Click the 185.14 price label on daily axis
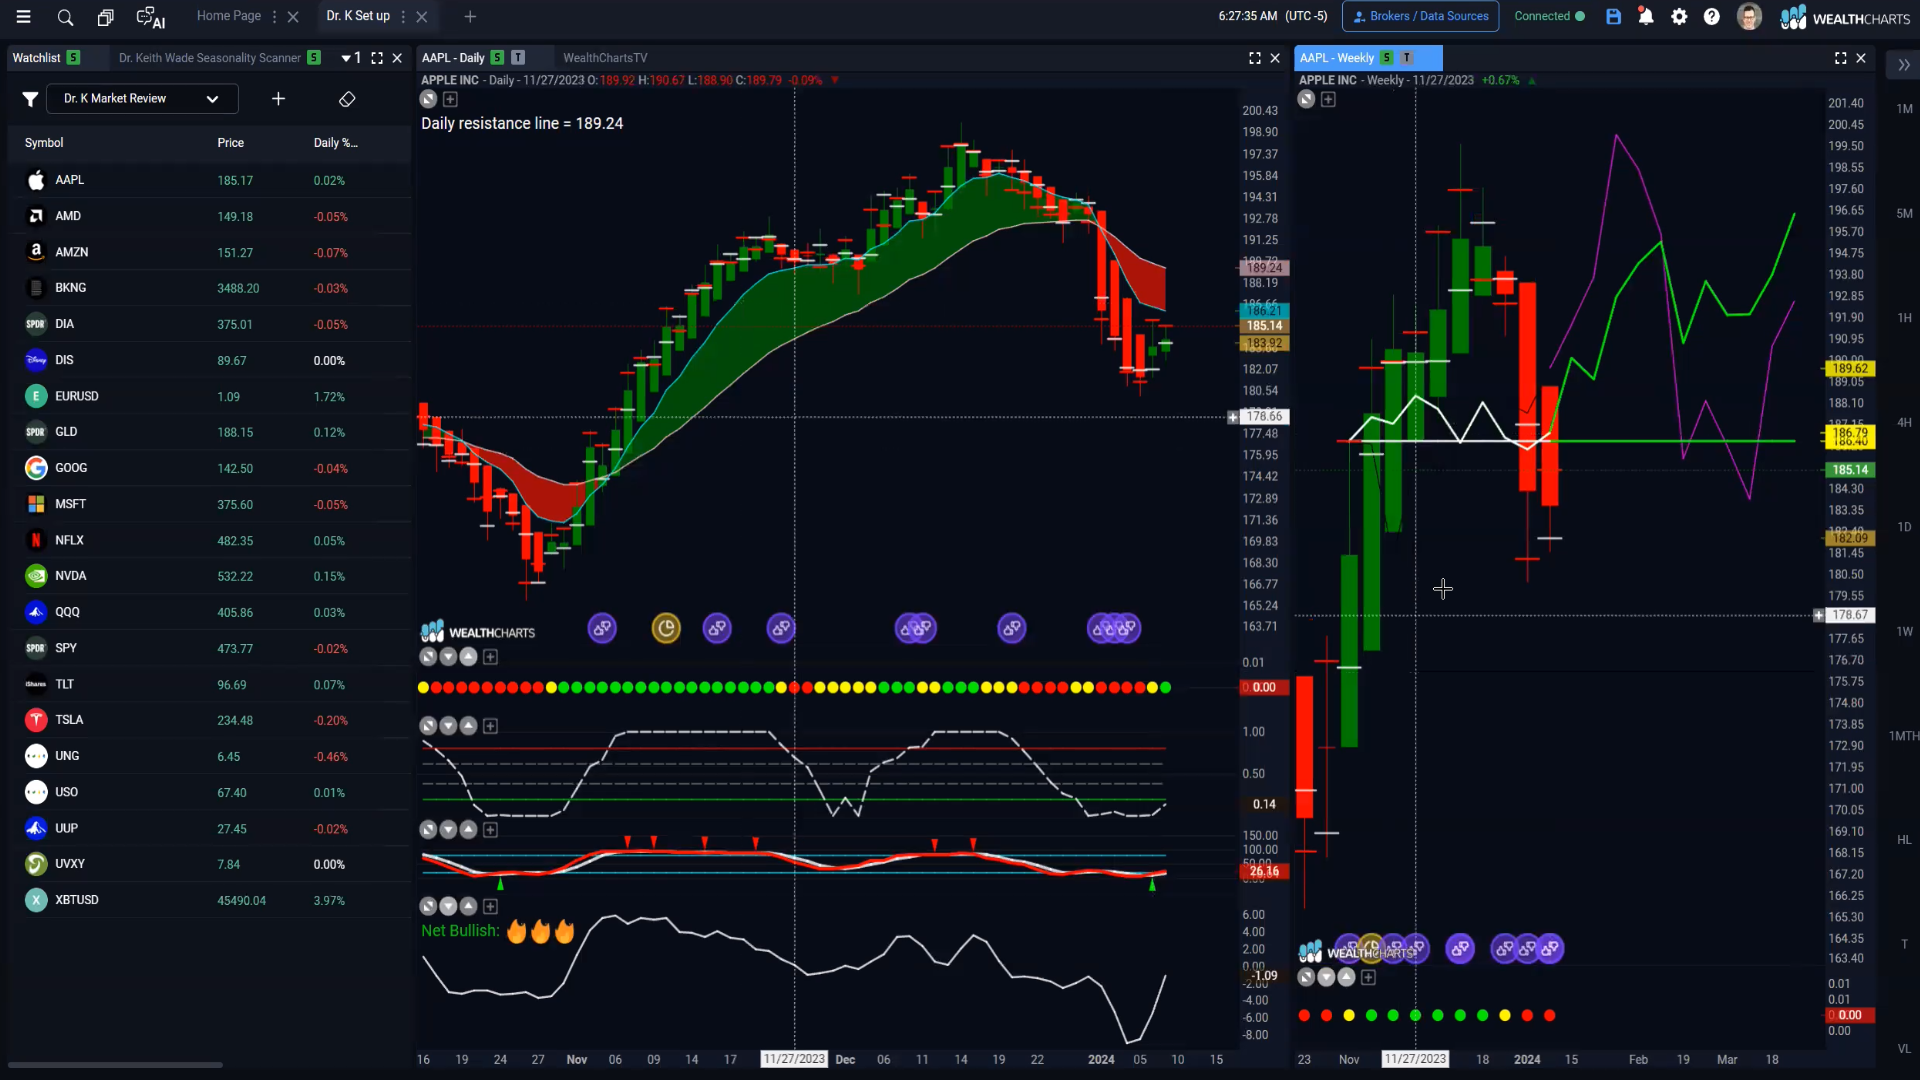The height and width of the screenshot is (1080, 1920). click(1264, 326)
